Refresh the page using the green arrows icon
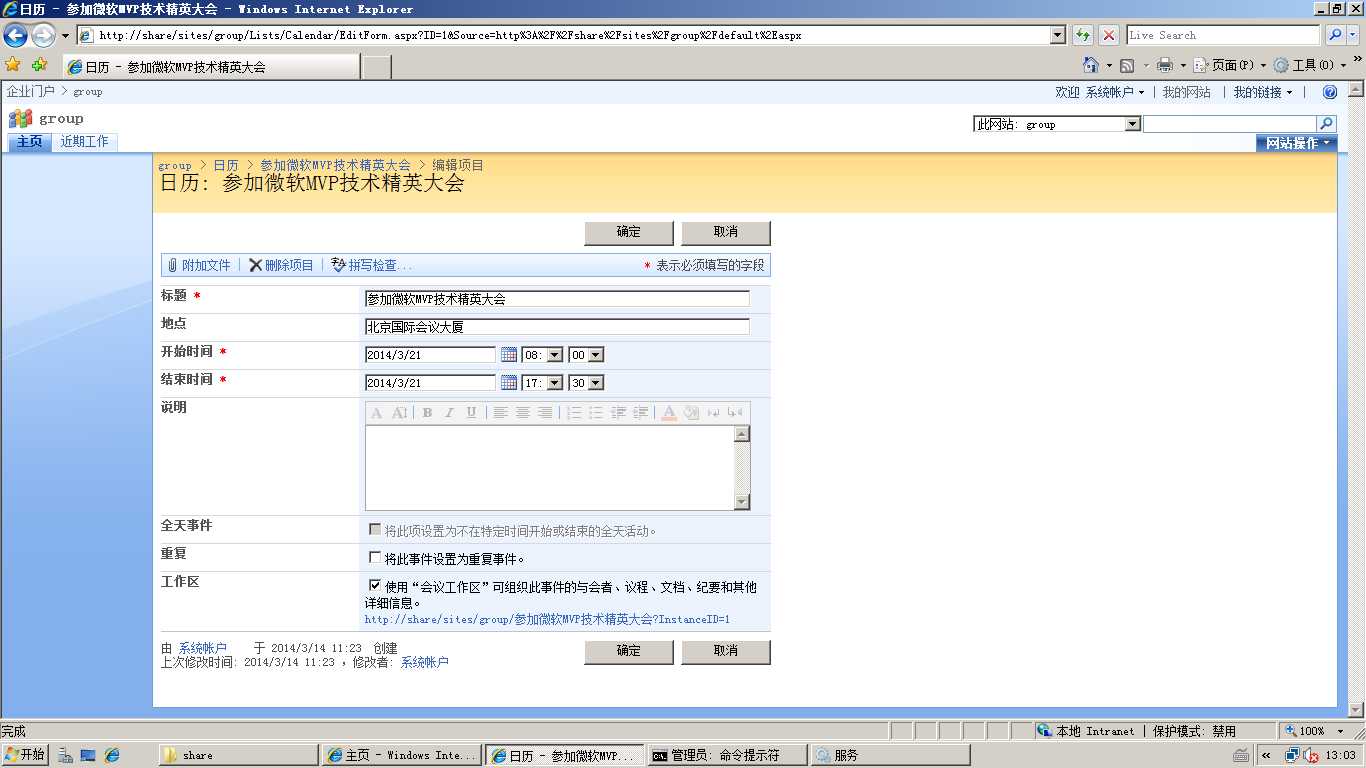The width and height of the screenshot is (1366, 768). click(1083, 35)
